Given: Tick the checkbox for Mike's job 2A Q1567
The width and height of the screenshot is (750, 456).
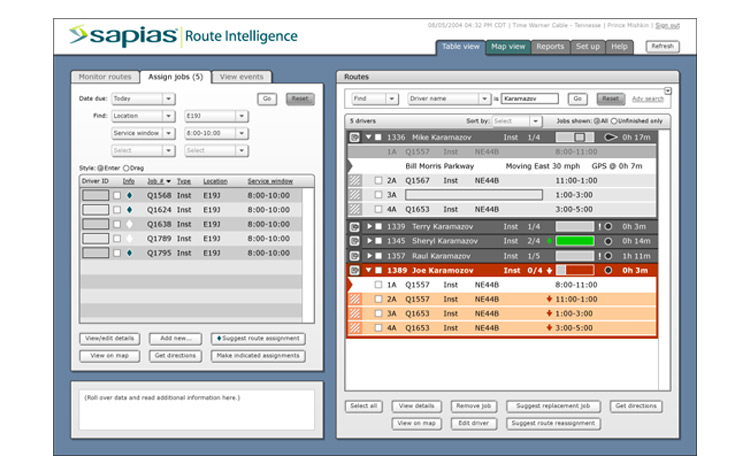Looking at the screenshot, I should click(x=378, y=180).
